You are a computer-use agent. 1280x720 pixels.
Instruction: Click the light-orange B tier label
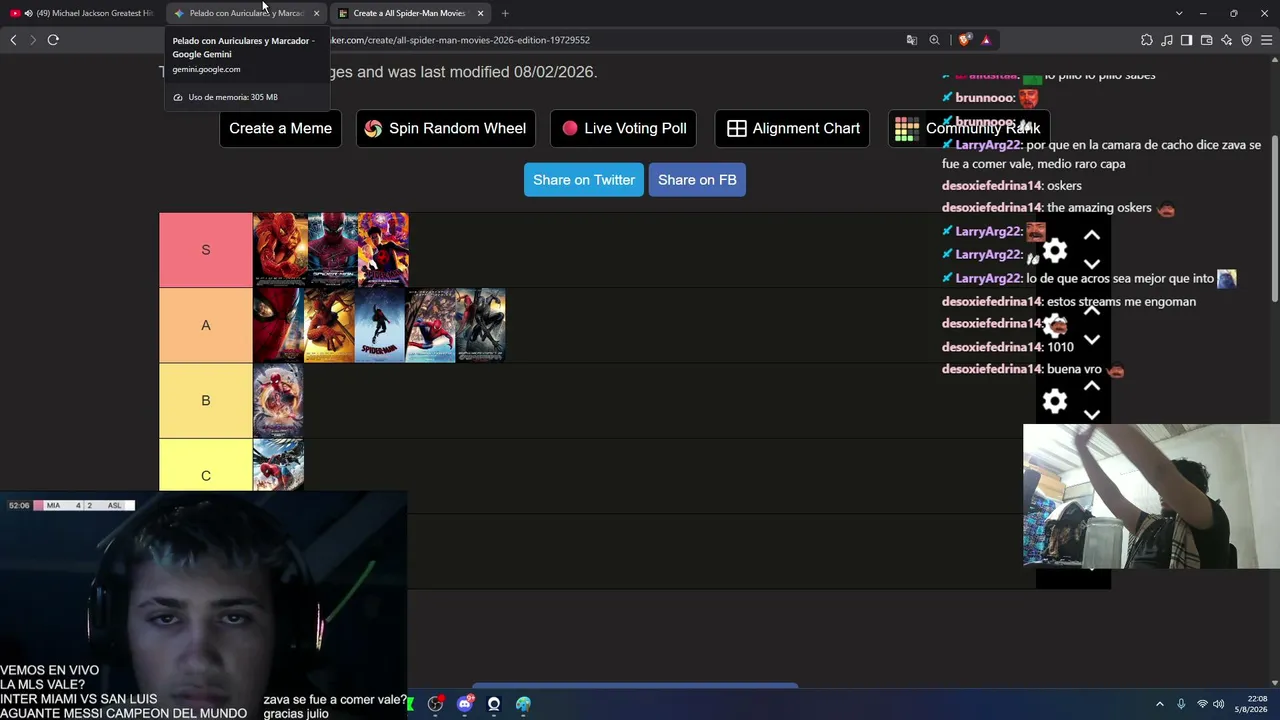pos(206,400)
